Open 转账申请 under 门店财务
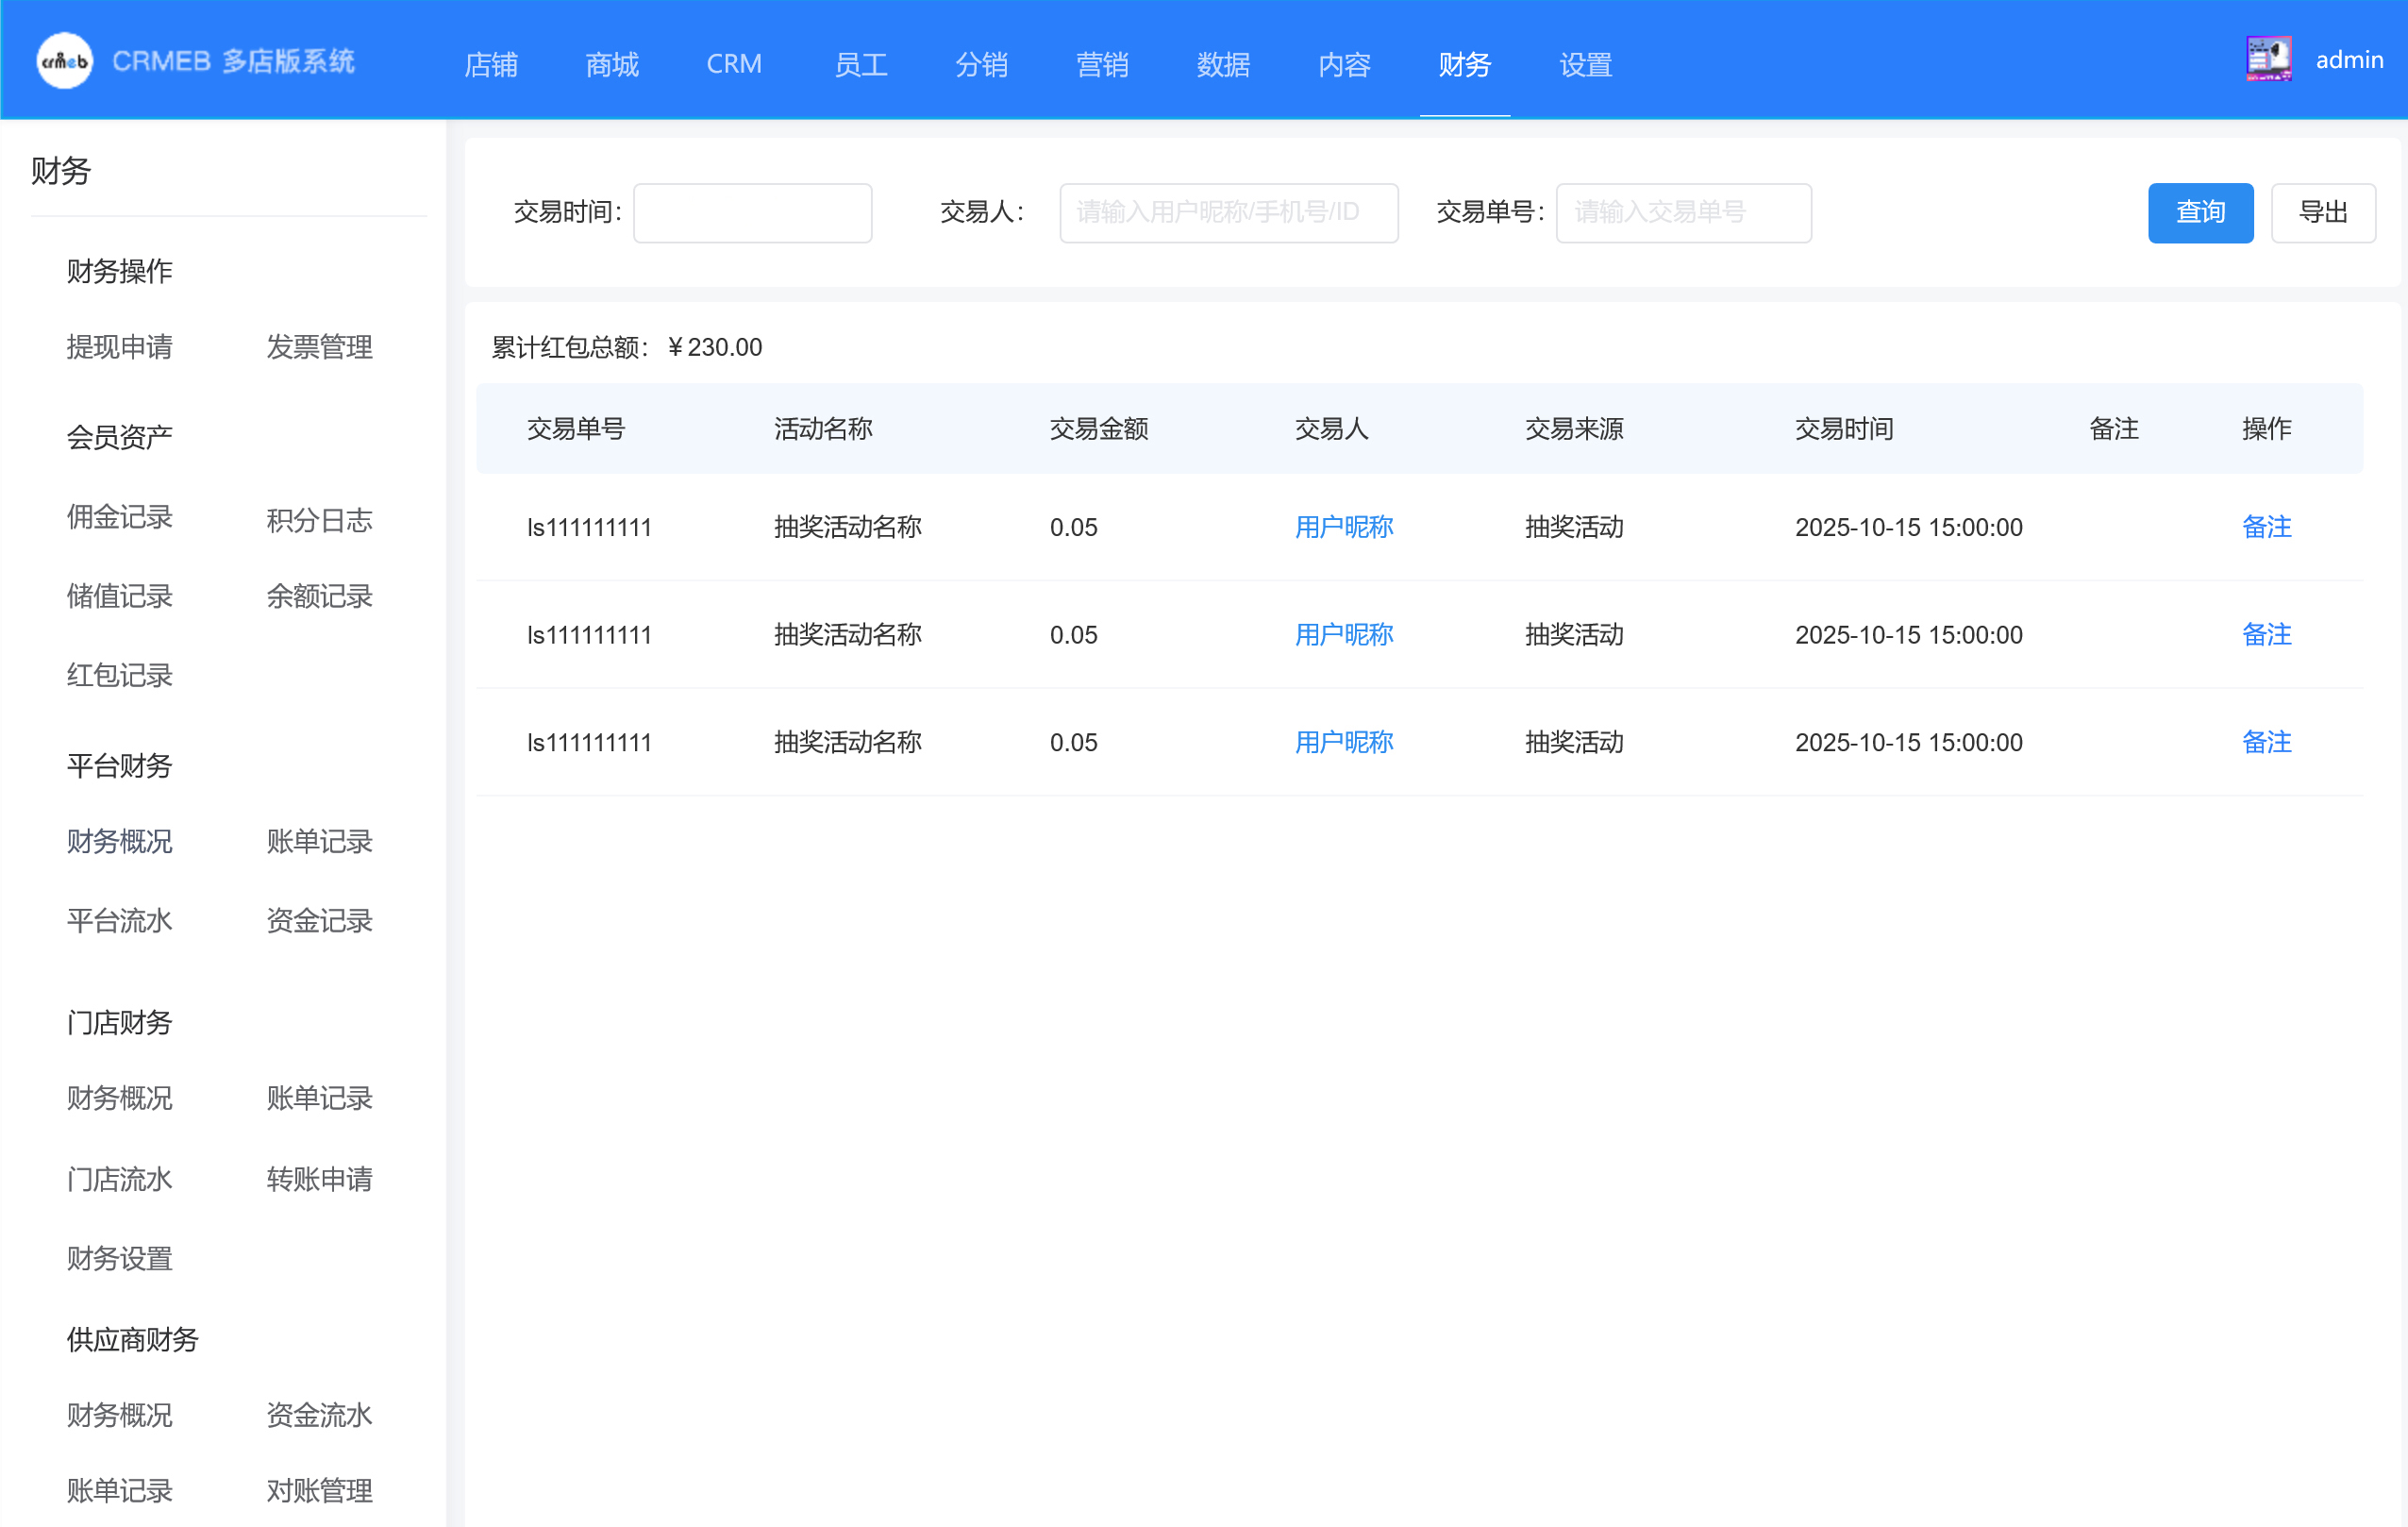The width and height of the screenshot is (2408, 1527). (x=319, y=1178)
